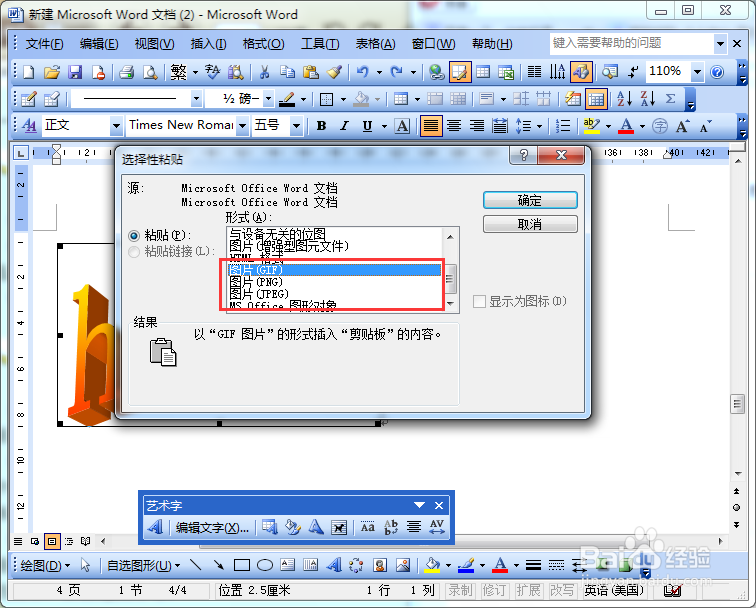This screenshot has height=608, width=756.
Task: Click WordArt Shape icon on WordArt toolbar
Action: tap(316, 527)
